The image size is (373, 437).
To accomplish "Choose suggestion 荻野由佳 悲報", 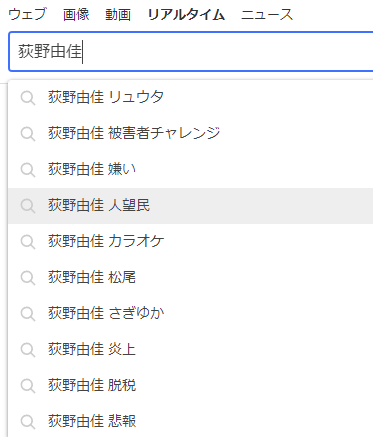I will (191, 421).
